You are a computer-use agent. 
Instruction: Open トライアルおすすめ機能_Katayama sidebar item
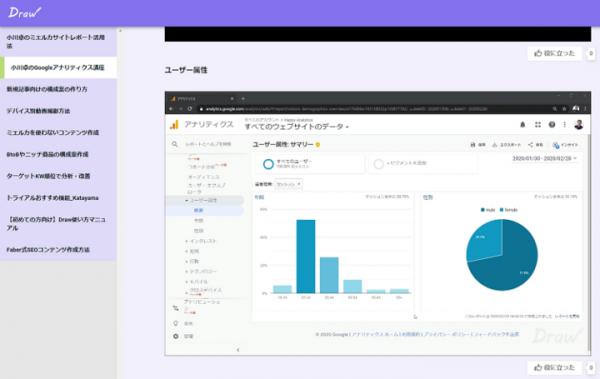(x=58, y=198)
